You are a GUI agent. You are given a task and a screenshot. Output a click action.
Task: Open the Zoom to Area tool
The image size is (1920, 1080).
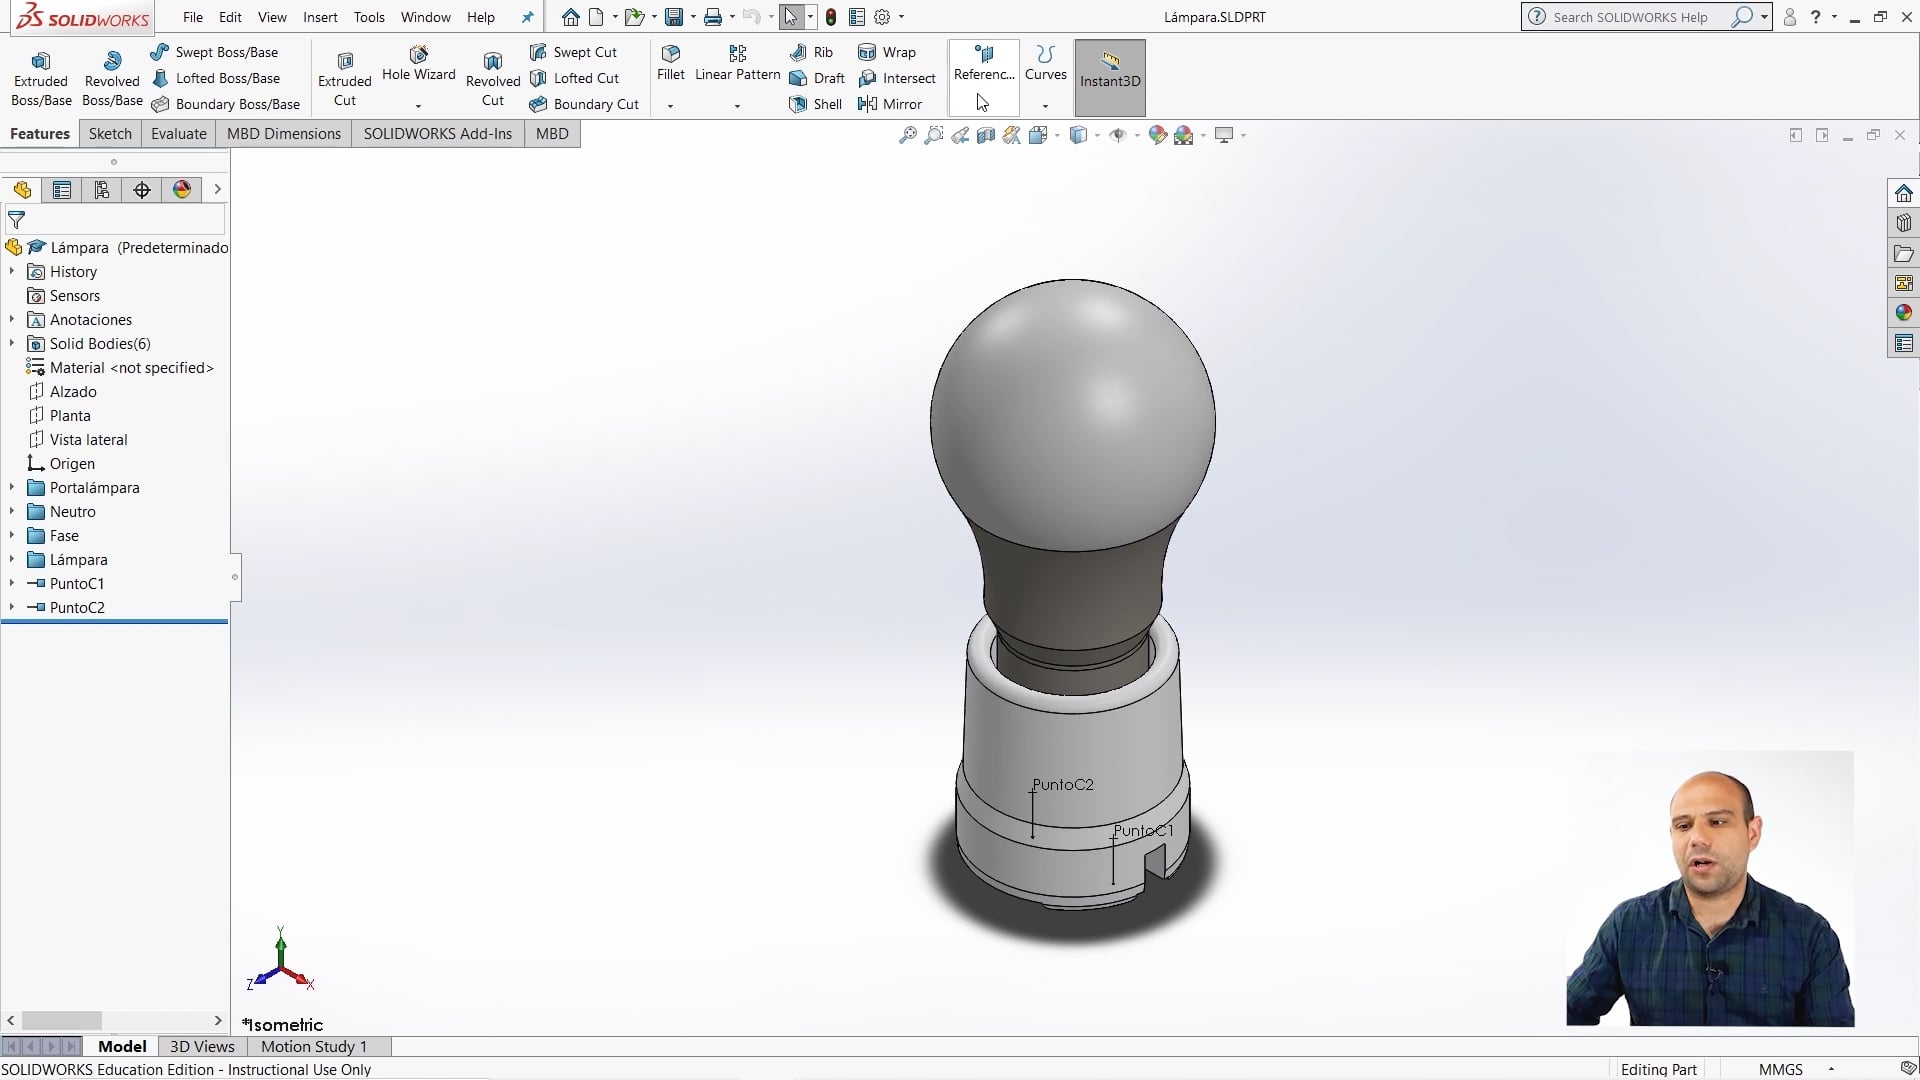(x=933, y=134)
